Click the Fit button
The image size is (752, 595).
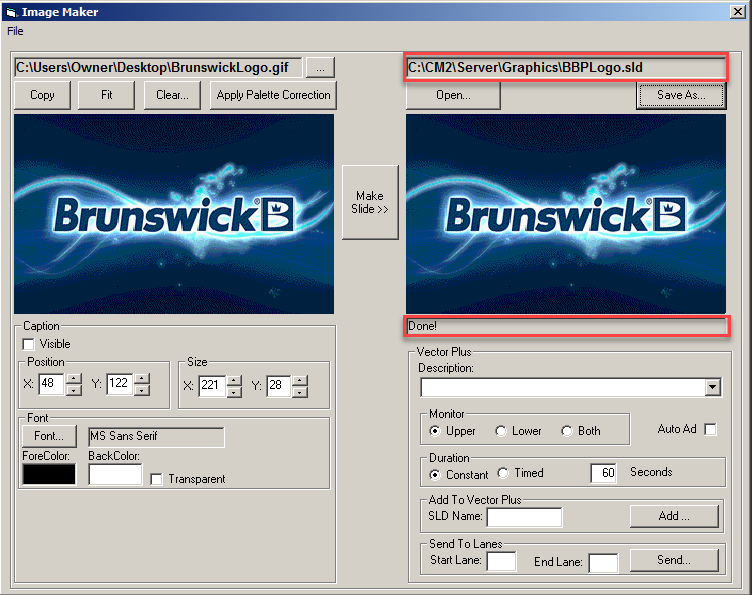(106, 95)
